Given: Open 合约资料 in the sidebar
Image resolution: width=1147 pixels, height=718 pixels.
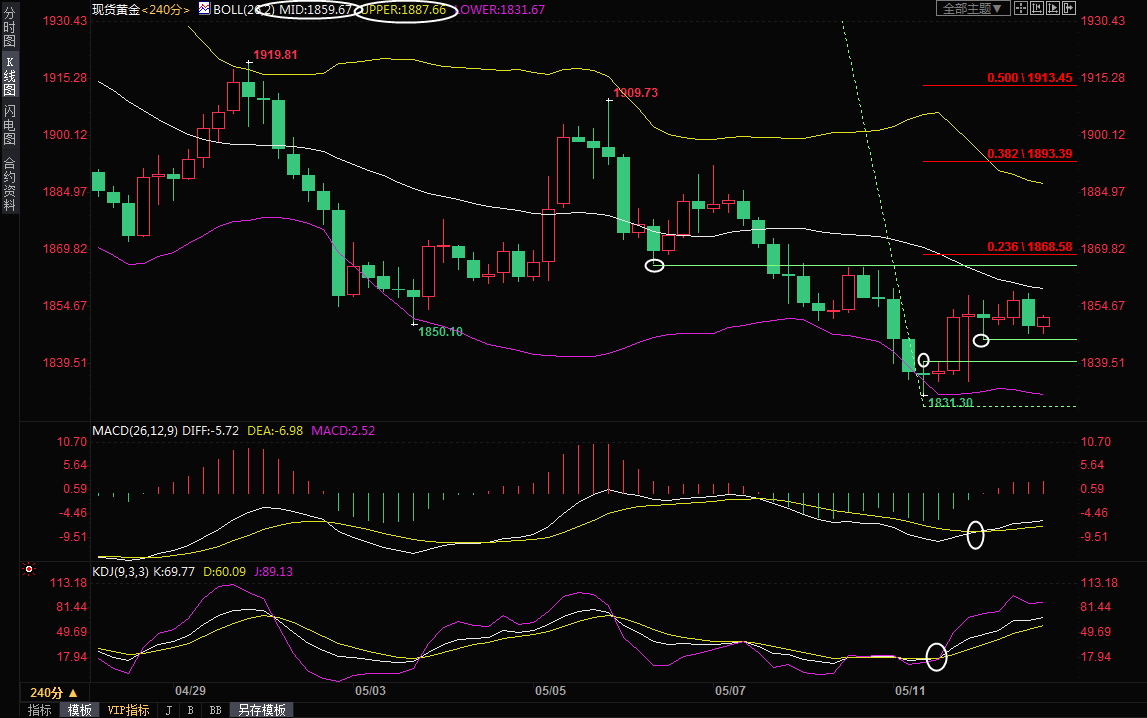Looking at the screenshot, I should click(x=9, y=184).
